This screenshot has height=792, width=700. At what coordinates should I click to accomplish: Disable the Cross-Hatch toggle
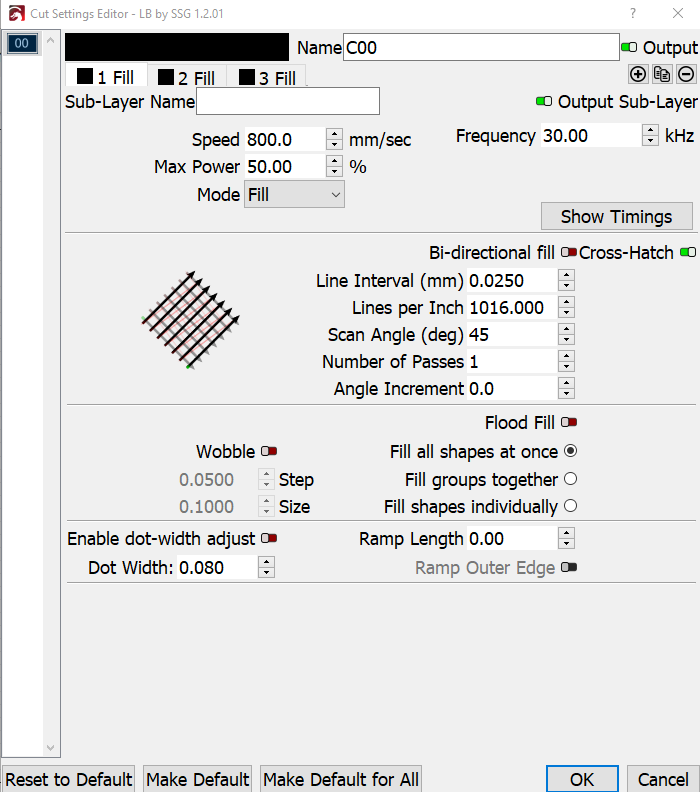[687, 253]
